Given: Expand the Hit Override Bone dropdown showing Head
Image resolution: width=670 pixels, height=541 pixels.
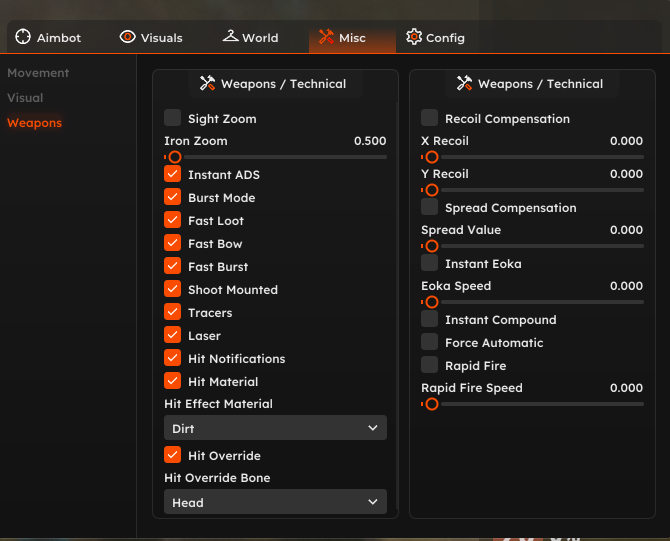Looking at the screenshot, I should click(x=276, y=502).
